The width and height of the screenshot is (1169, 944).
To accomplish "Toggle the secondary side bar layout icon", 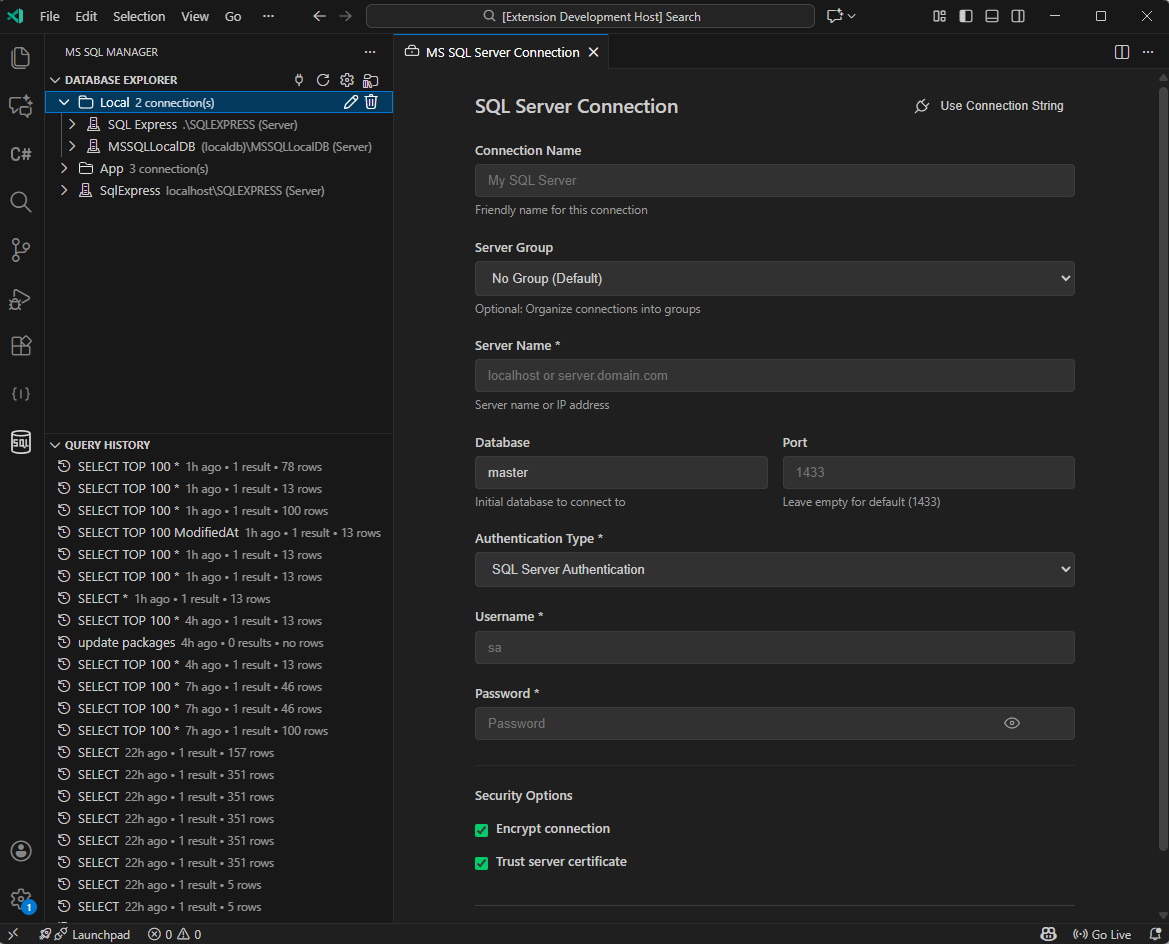I will [x=1018, y=16].
